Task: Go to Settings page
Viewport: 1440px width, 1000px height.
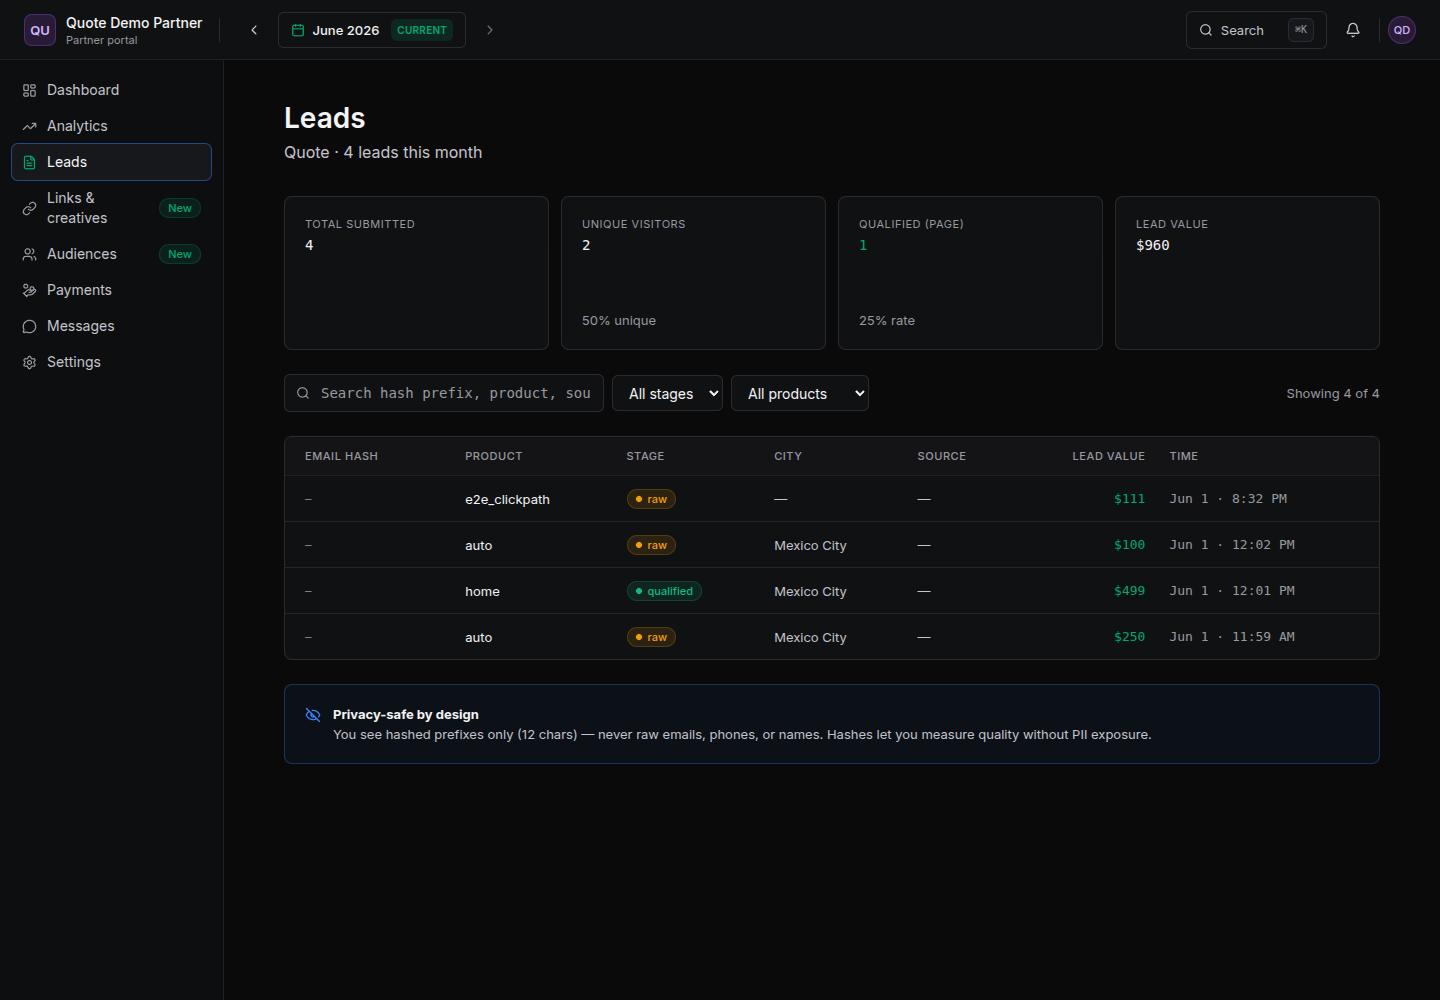Action: 111,362
